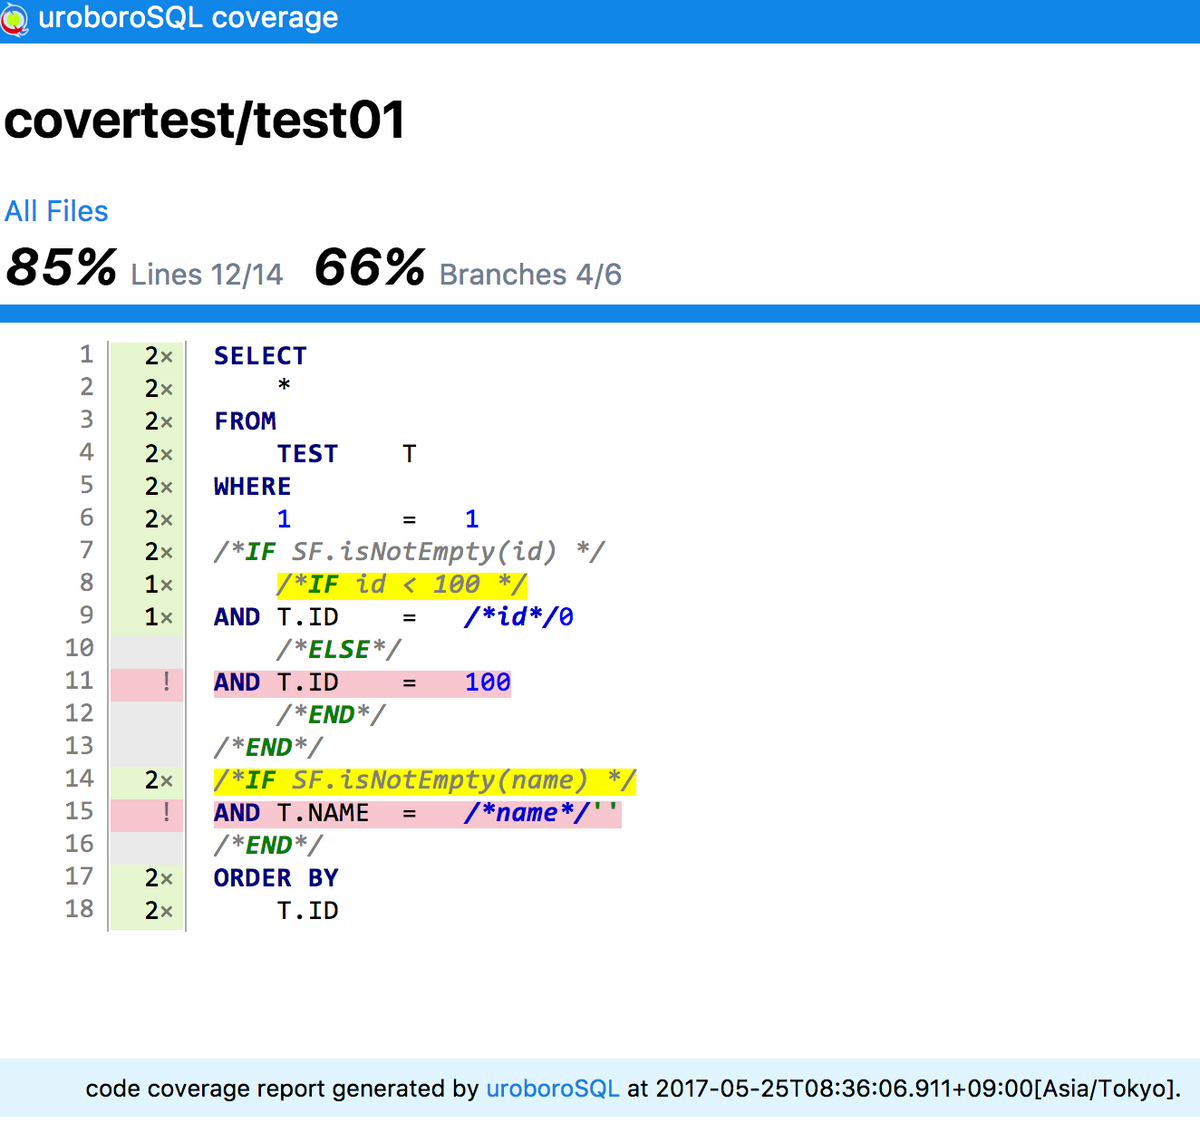Click the /*IF SF.isNotEmpty(id) */ comment

[409, 552]
